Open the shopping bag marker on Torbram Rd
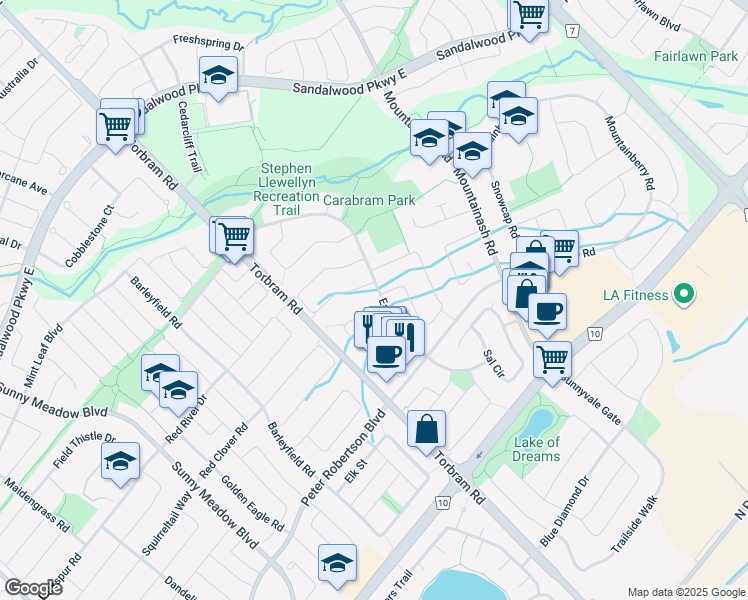 (x=426, y=429)
